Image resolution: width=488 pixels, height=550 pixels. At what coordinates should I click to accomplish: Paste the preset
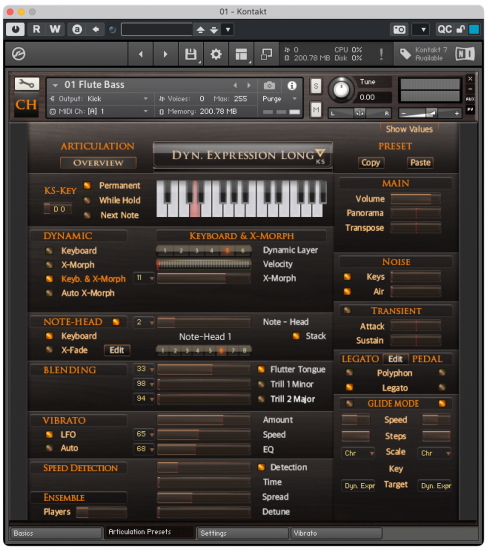[x=420, y=163]
